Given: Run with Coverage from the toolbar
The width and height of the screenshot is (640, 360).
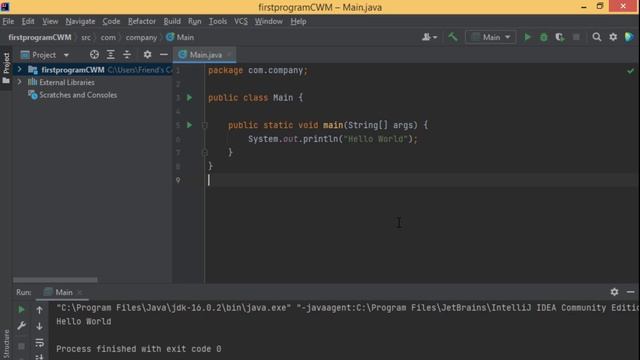Looking at the screenshot, I should [560, 37].
